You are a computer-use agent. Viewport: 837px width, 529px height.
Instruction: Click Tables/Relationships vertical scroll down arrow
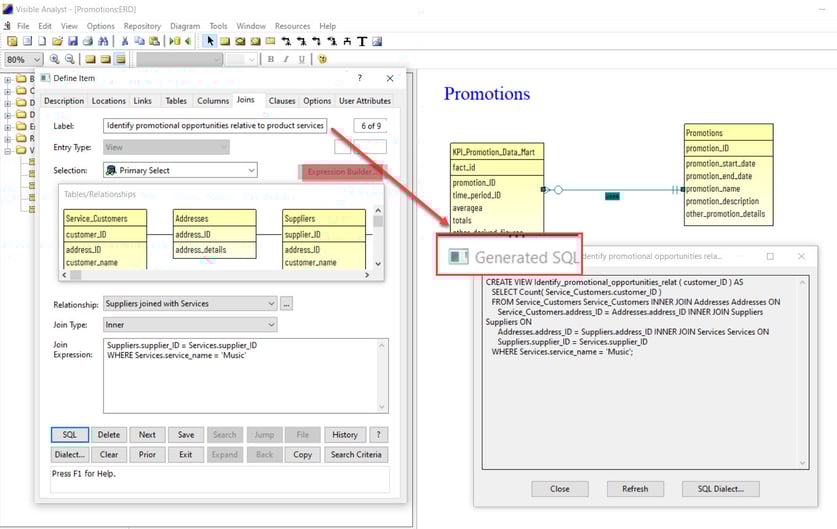[x=378, y=263]
